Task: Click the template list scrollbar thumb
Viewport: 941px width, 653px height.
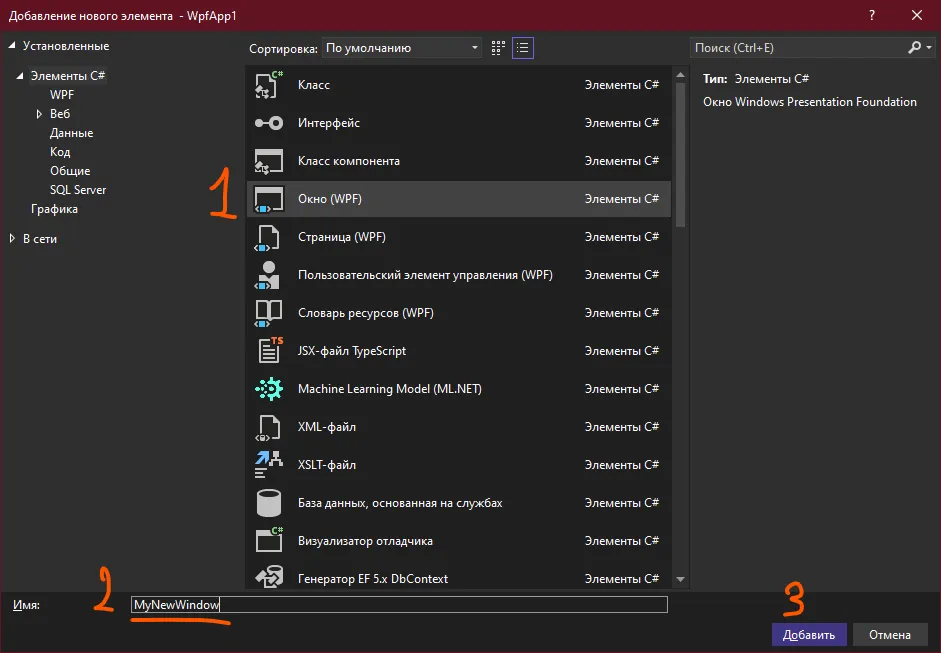Action: [x=680, y=155]
